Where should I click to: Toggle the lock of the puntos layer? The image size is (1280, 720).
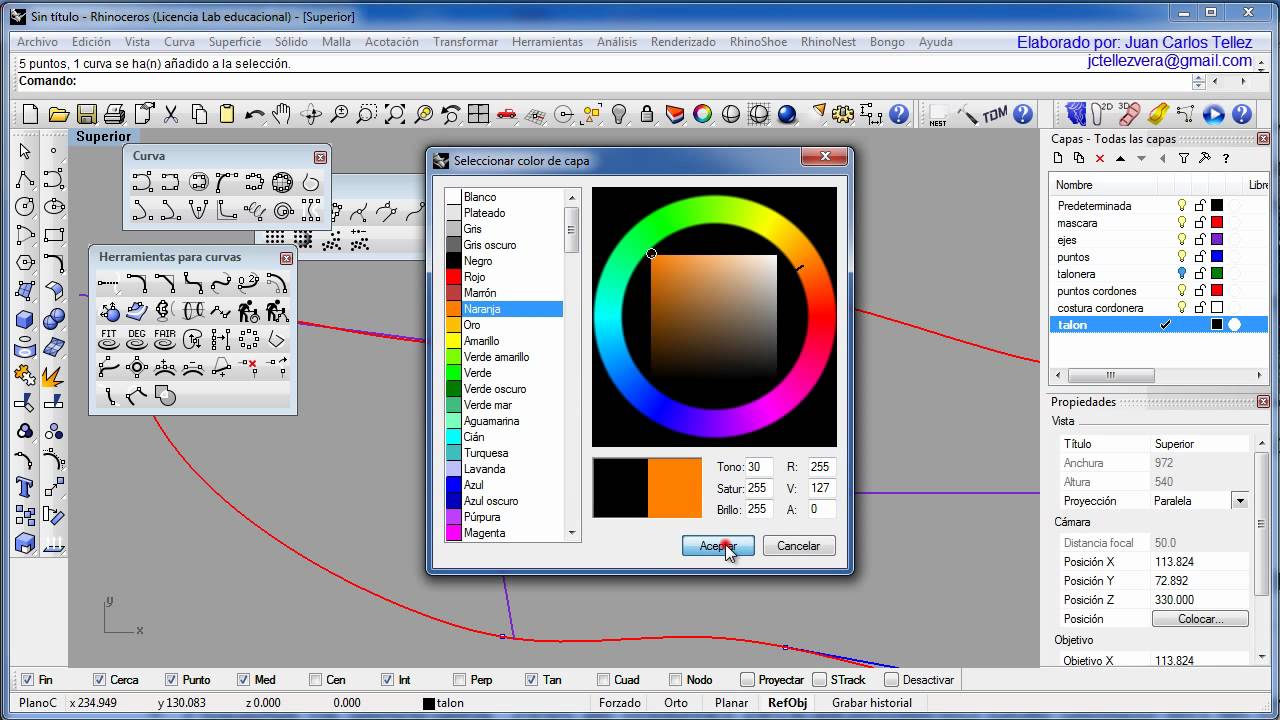tap(1199, 256)
